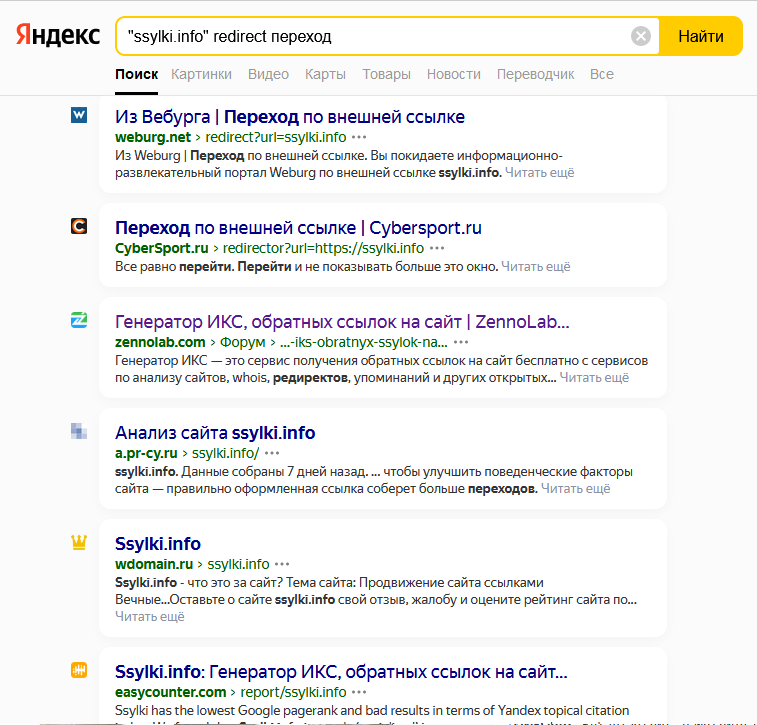This screenshot has height=725, width=757.
Task: Switch to the Картинки tab
Action: (201, 74)
